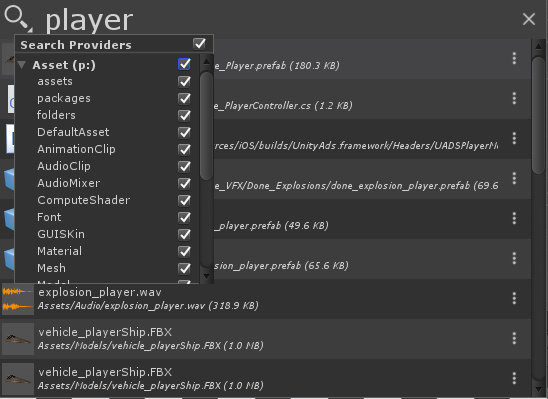Clear the player search with X
The width and height of the screenshot is (548, 399).
click(529, 19)
